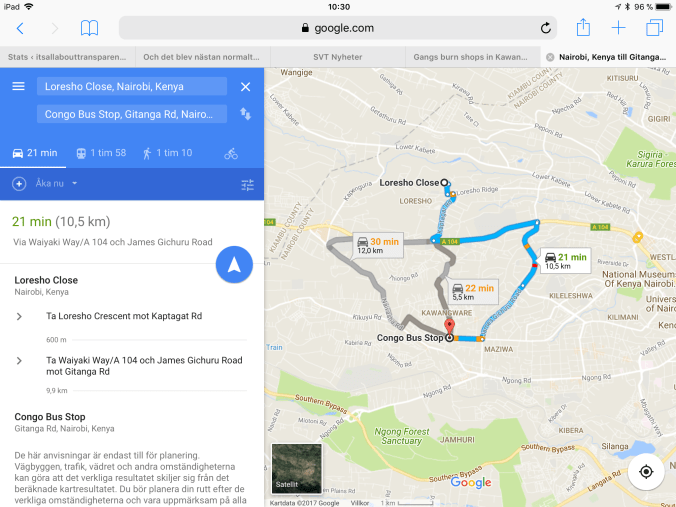Open the route options sliders icon
Screen dimensions: 676x507
coord(247,185)
